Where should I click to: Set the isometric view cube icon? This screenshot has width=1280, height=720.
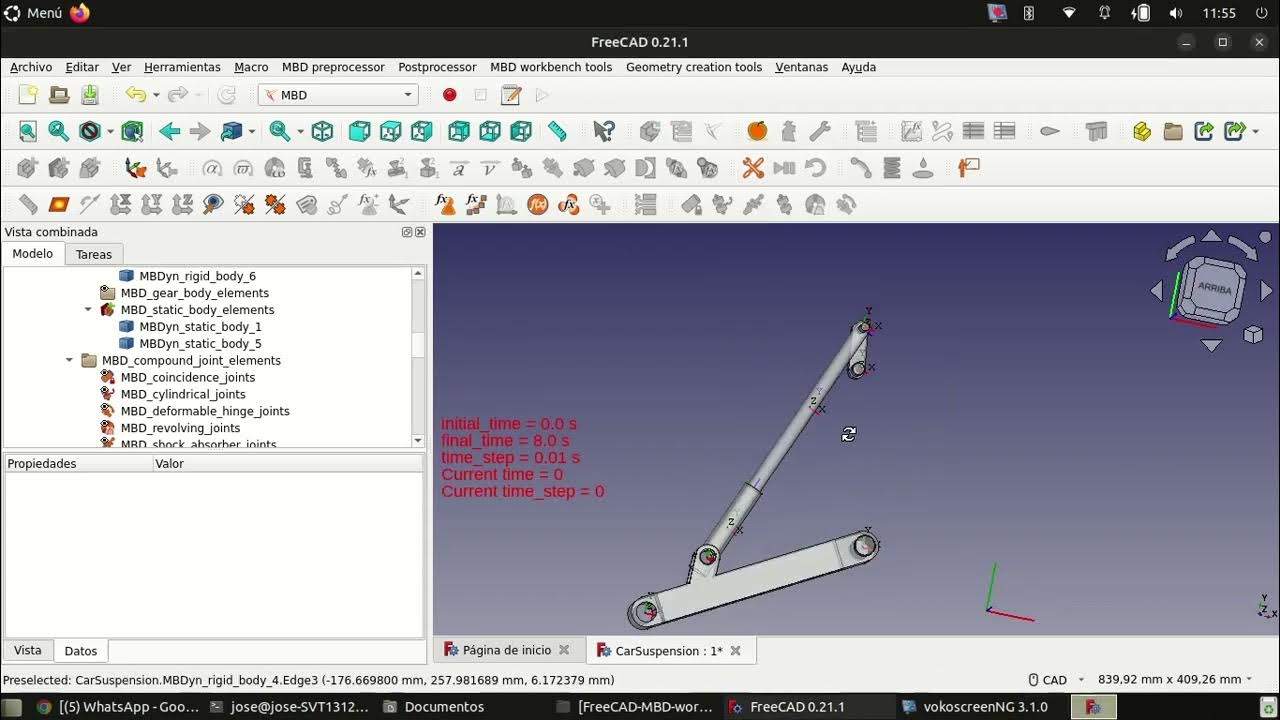coord(322,131)
